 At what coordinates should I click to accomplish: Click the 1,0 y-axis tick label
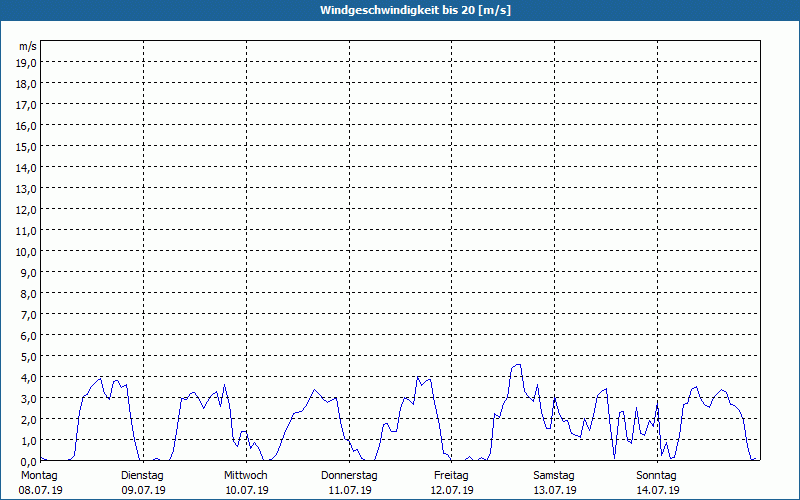pos(29,440)
